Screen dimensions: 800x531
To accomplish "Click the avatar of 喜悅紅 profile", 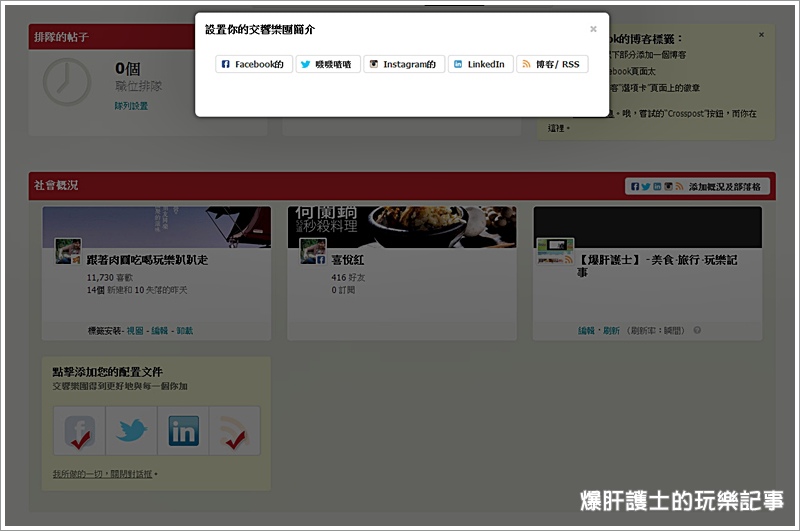I will tap(313, 251).
